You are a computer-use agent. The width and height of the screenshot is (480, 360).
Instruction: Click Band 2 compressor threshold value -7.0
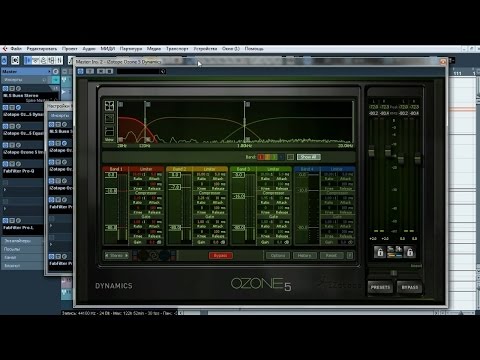175,187
